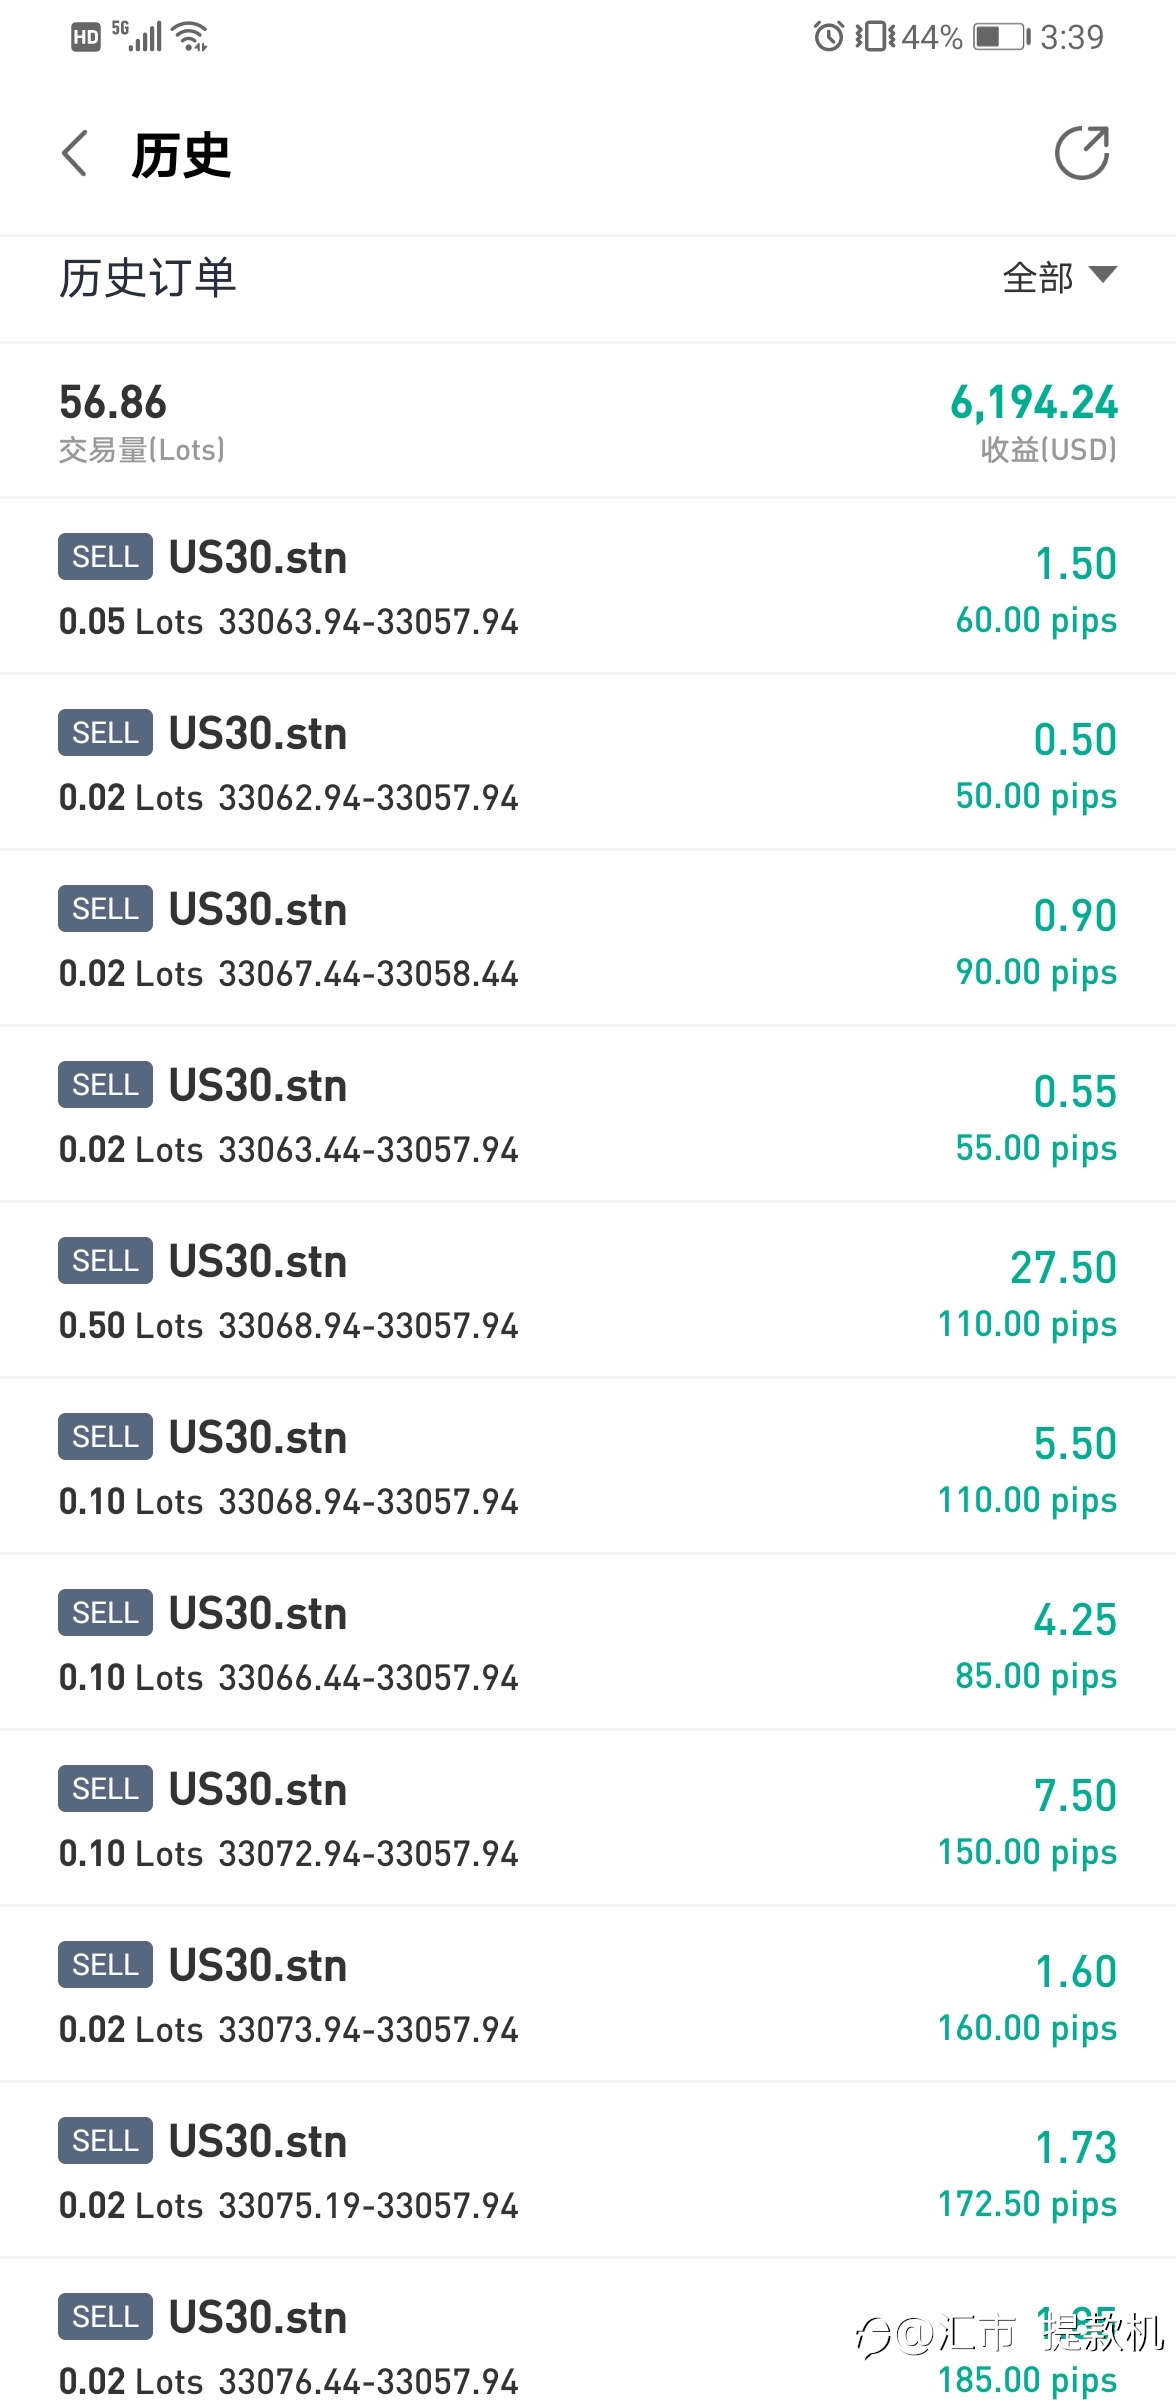Tap the HD indicator icon
Screen dimensions: 1176x2400
(x=86, y=38)
